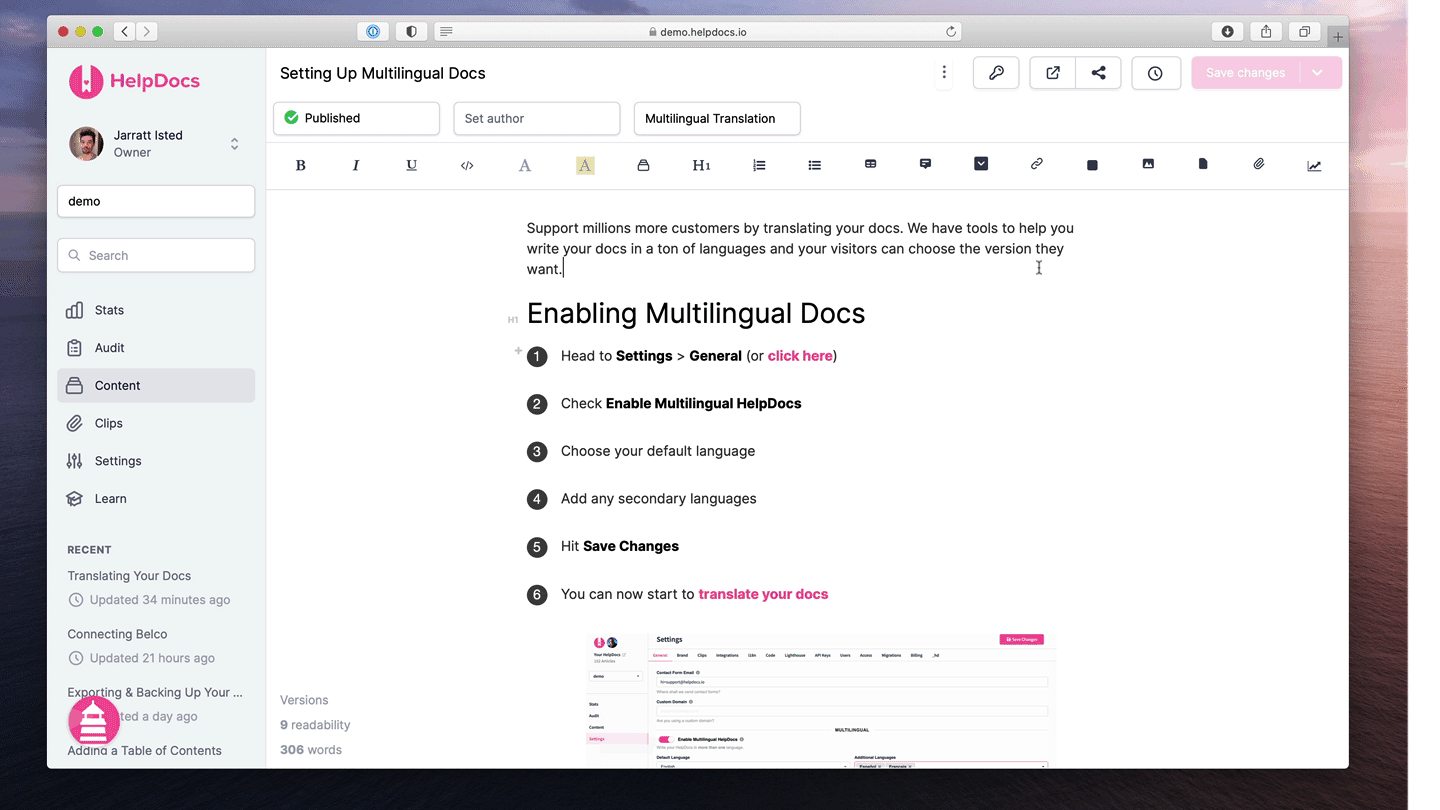The image size is (1440, 810).
Task: Click the HelpDocs logo
Action: point(134,81)
